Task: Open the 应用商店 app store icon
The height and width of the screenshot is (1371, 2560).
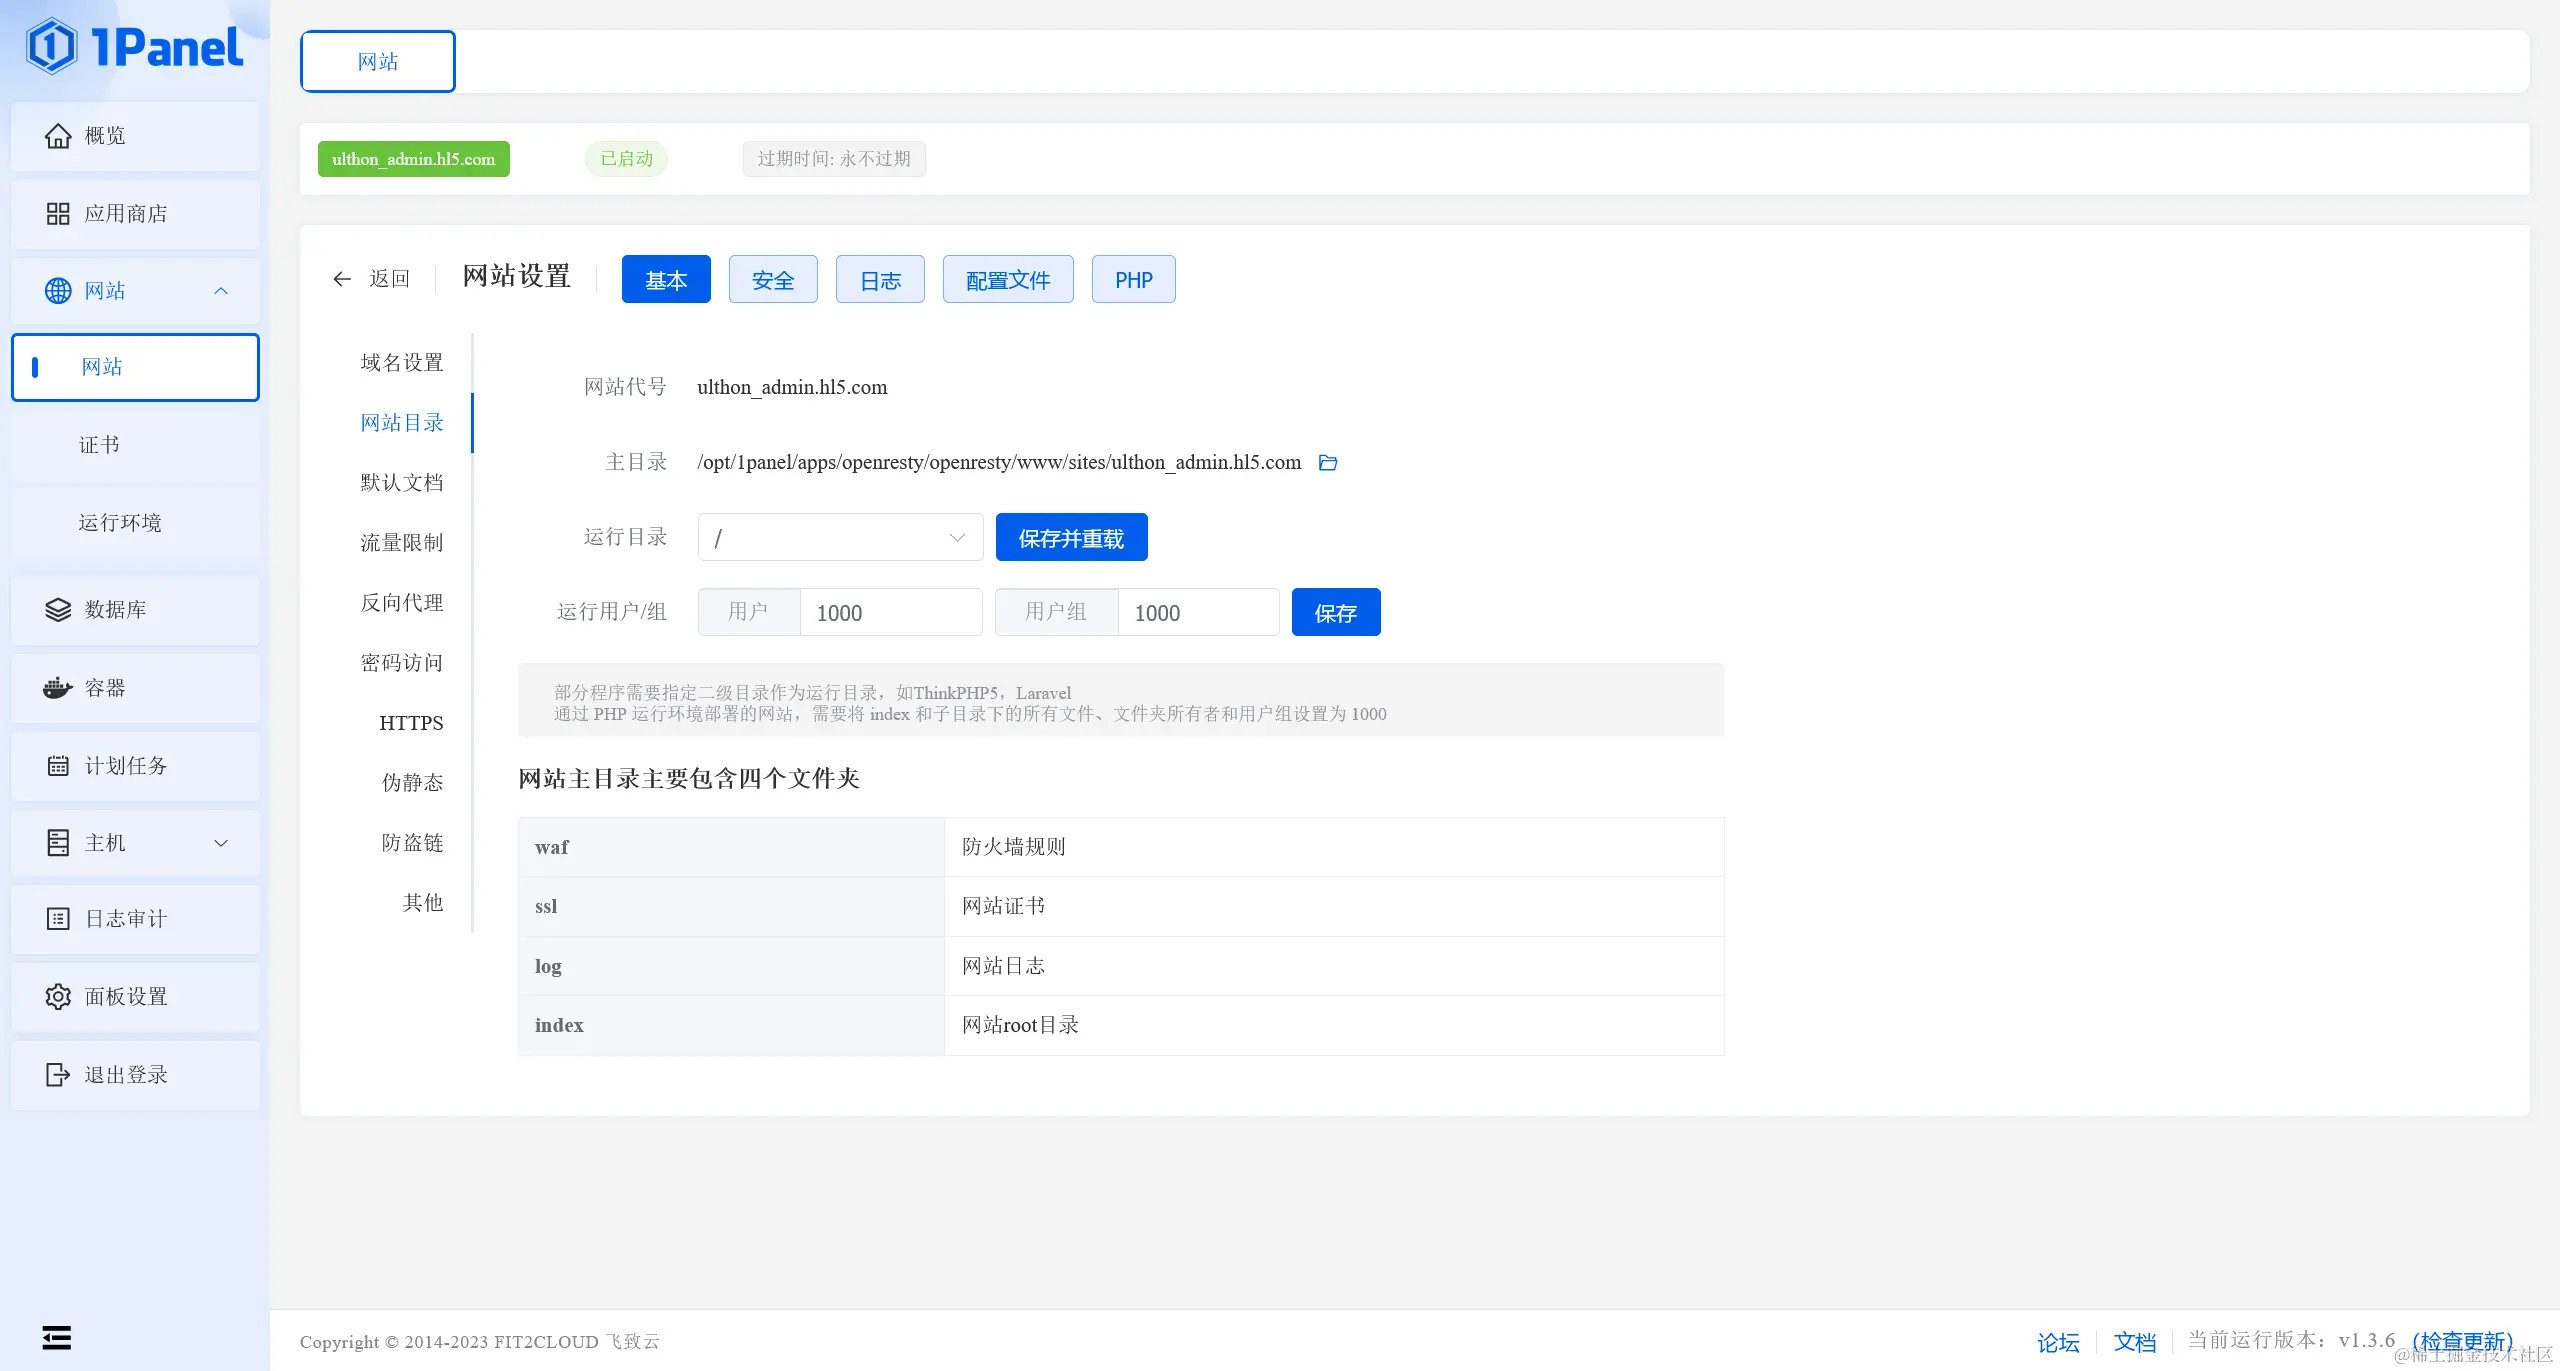Action: (58, 214)
